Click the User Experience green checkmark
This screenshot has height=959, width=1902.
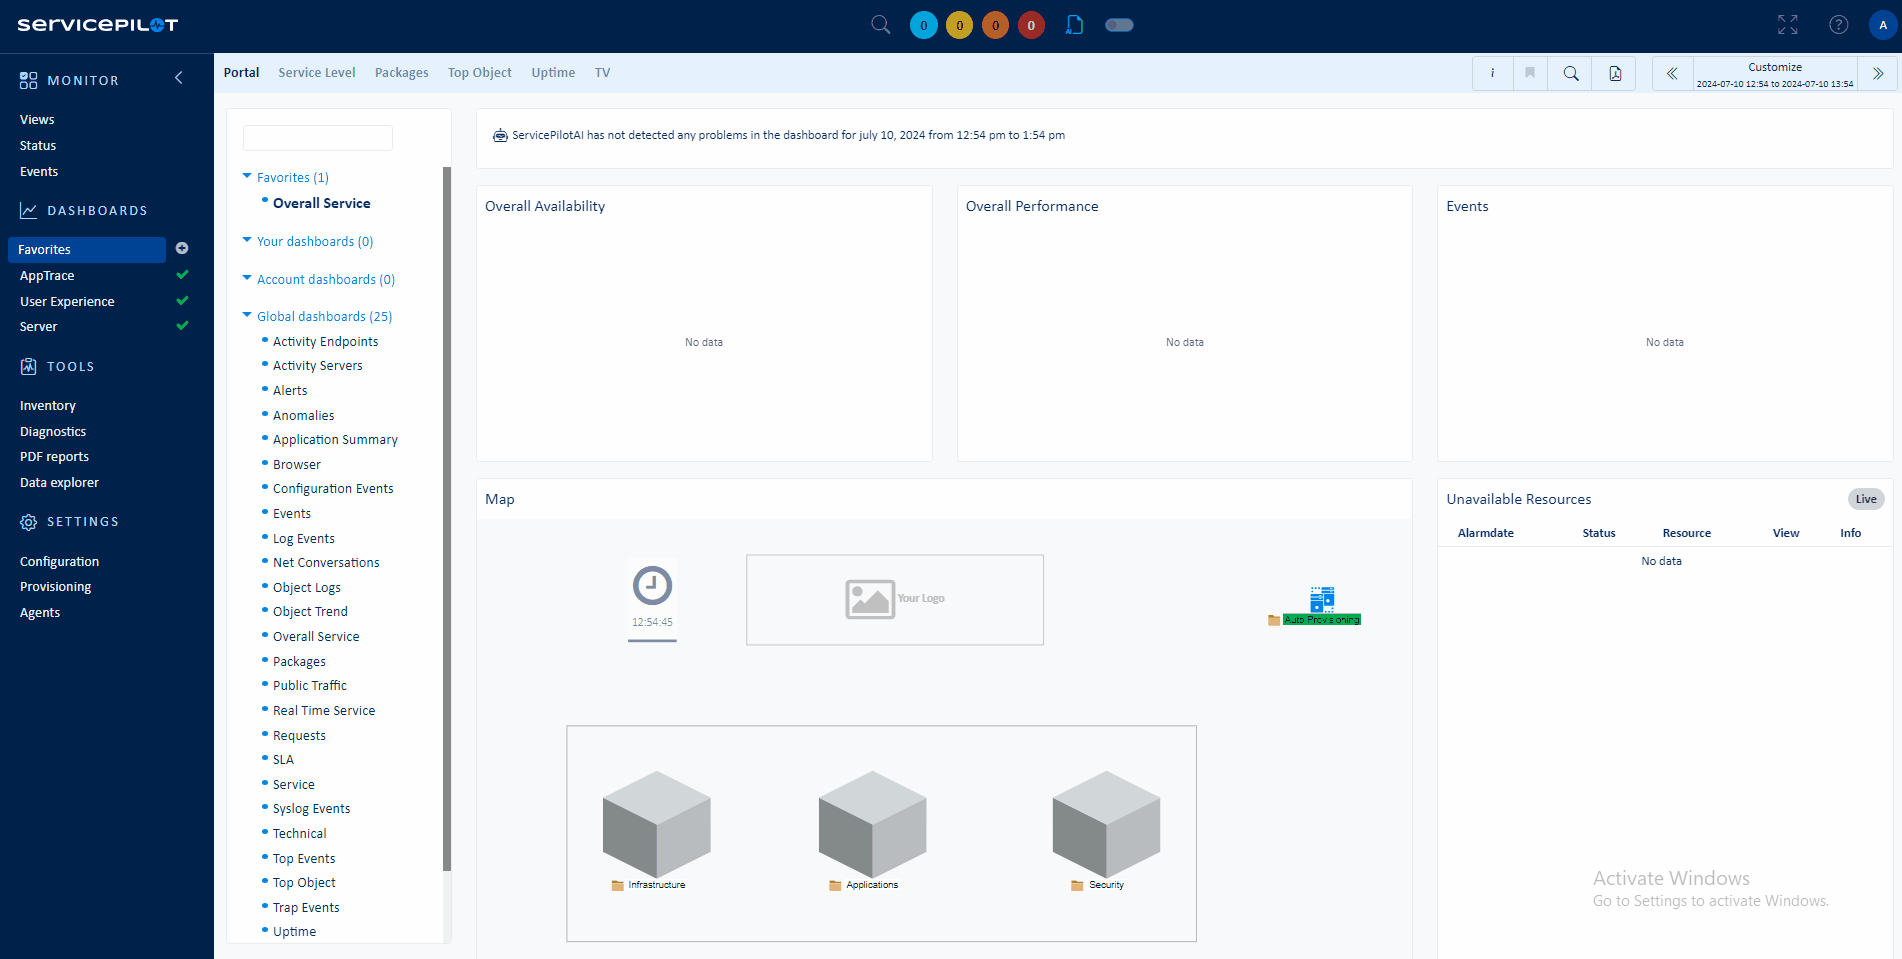click(182, 300)
